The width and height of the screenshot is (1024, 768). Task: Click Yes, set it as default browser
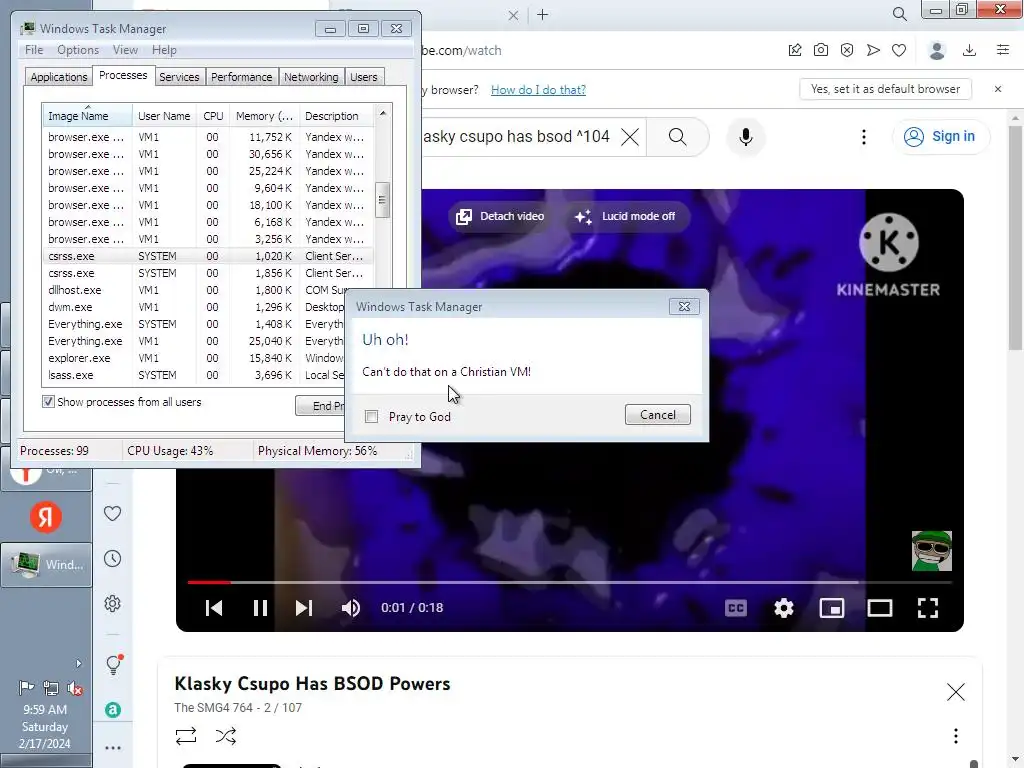point(885,89)
